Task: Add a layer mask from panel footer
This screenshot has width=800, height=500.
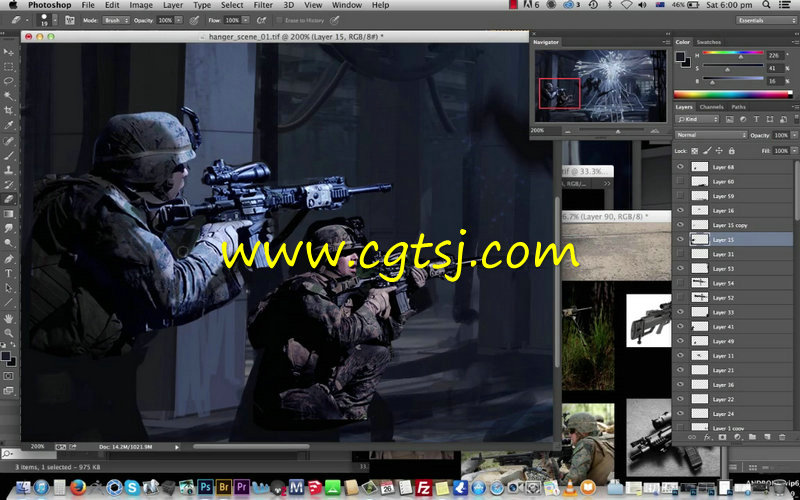Action: coord(722,437)
